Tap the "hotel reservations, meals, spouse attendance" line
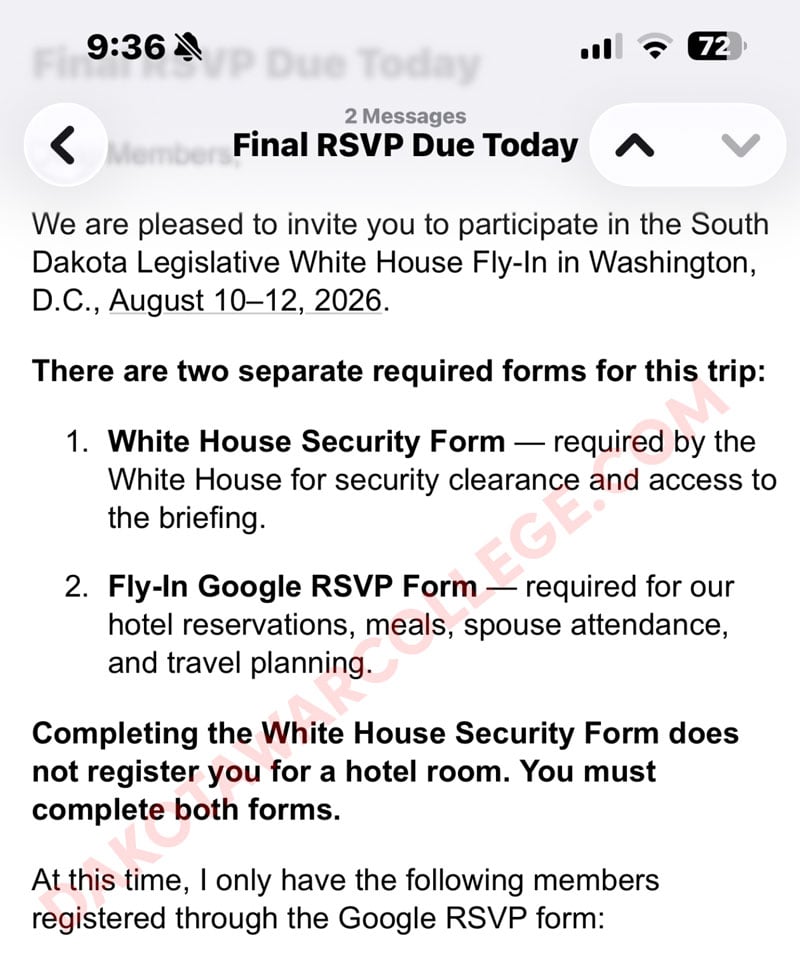 pos(418,625)
